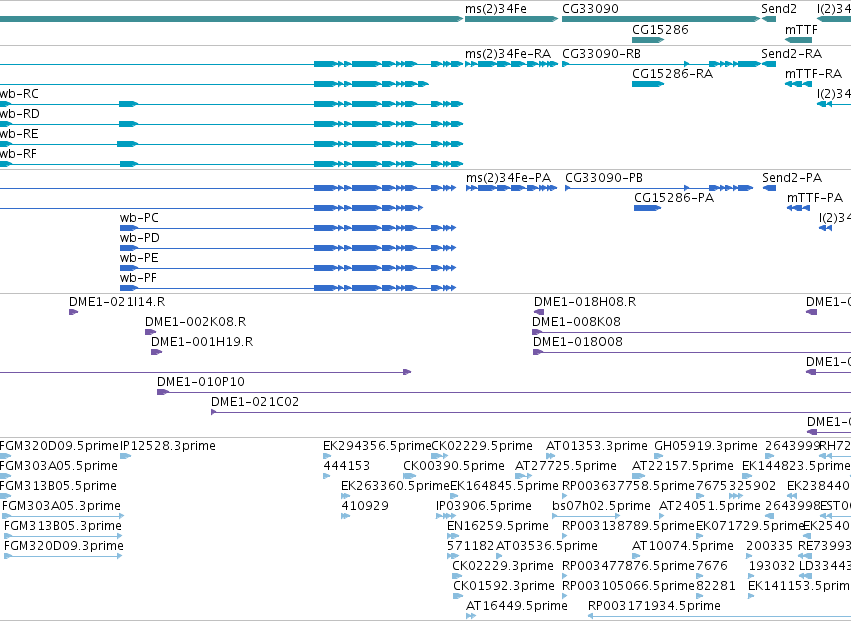This screenshot has height=621, width=851.
Task: Click transcript ms(2)34Fe-RA label
Action: point(508,54)
